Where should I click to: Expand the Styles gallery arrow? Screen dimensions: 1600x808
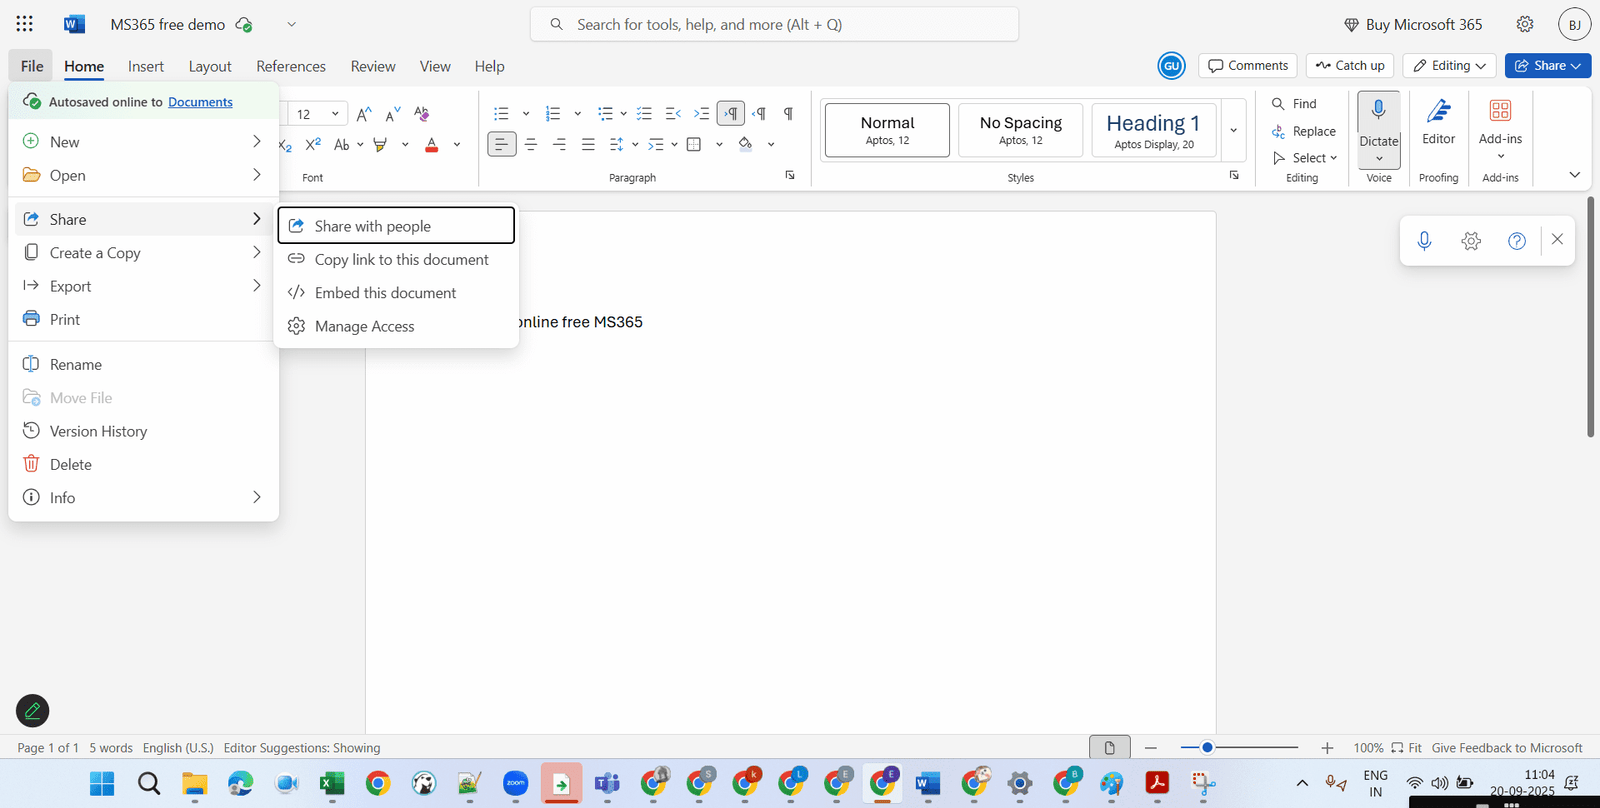click(x=1233, y=130)
